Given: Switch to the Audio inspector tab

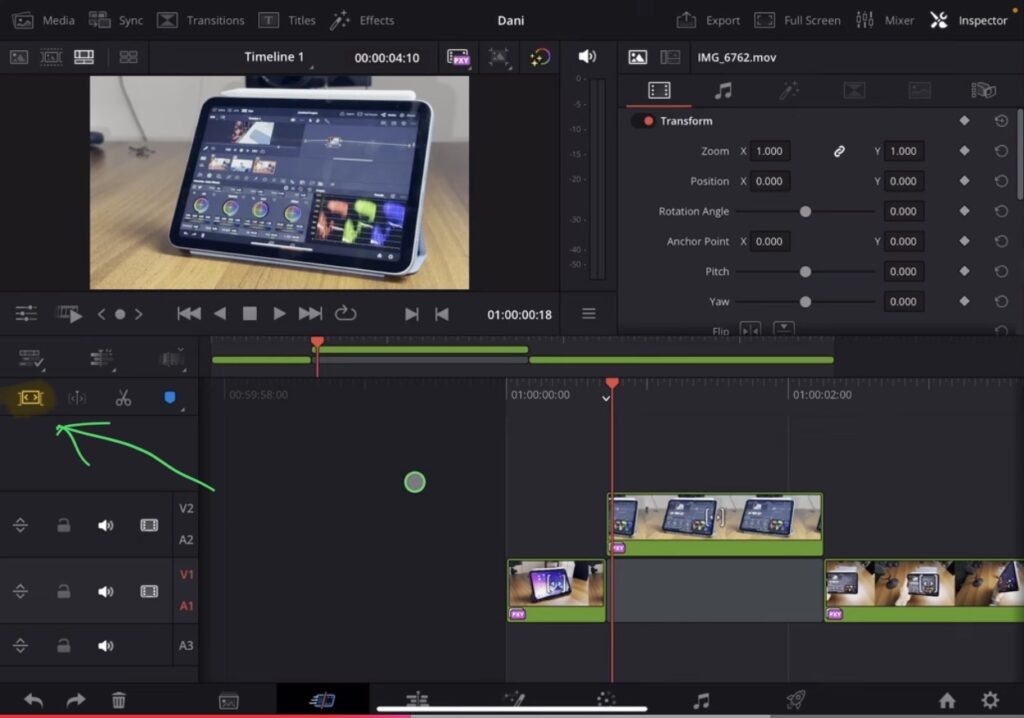Looking at the screenshot, I should (723, 91).
